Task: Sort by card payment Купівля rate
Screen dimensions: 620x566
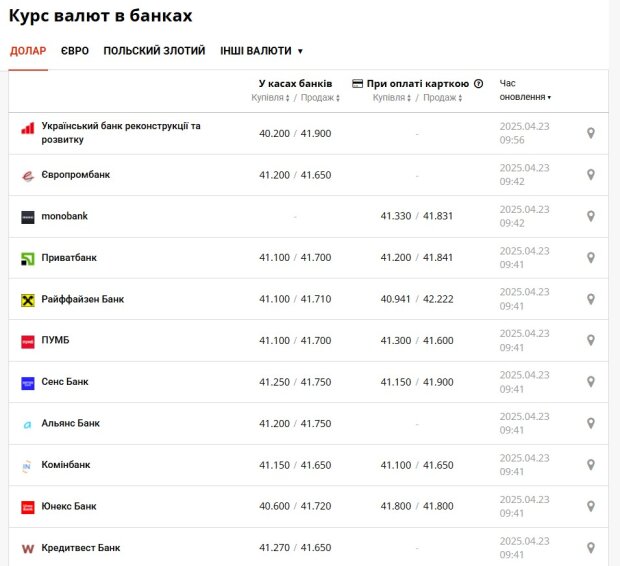Action: [392, 98]
